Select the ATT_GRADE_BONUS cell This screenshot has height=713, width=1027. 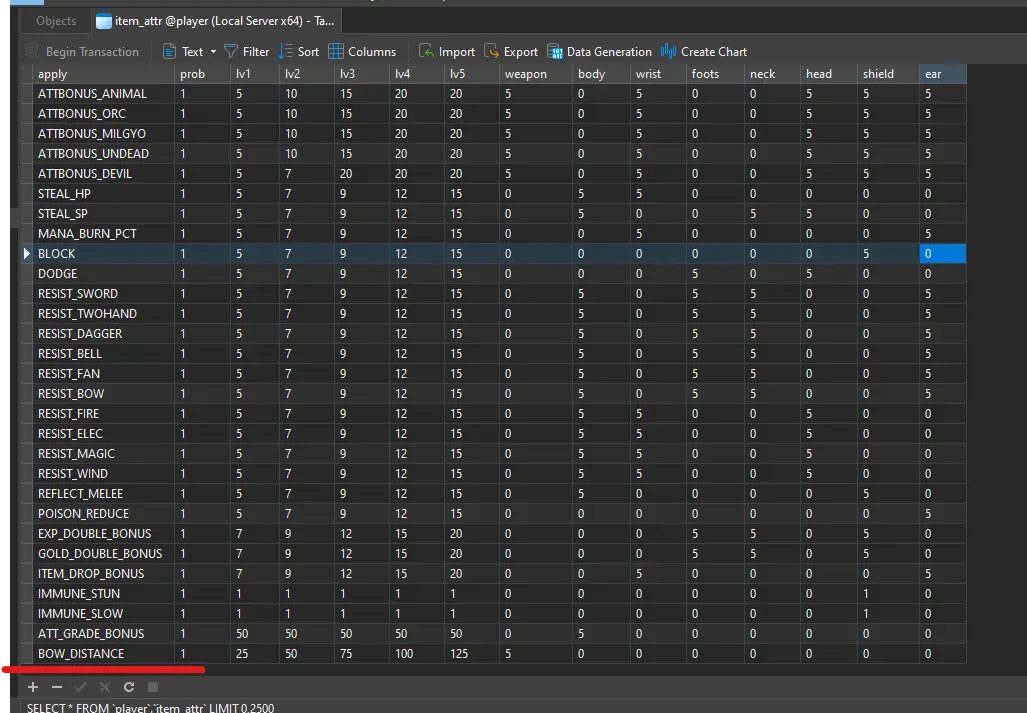click(103, 633)
